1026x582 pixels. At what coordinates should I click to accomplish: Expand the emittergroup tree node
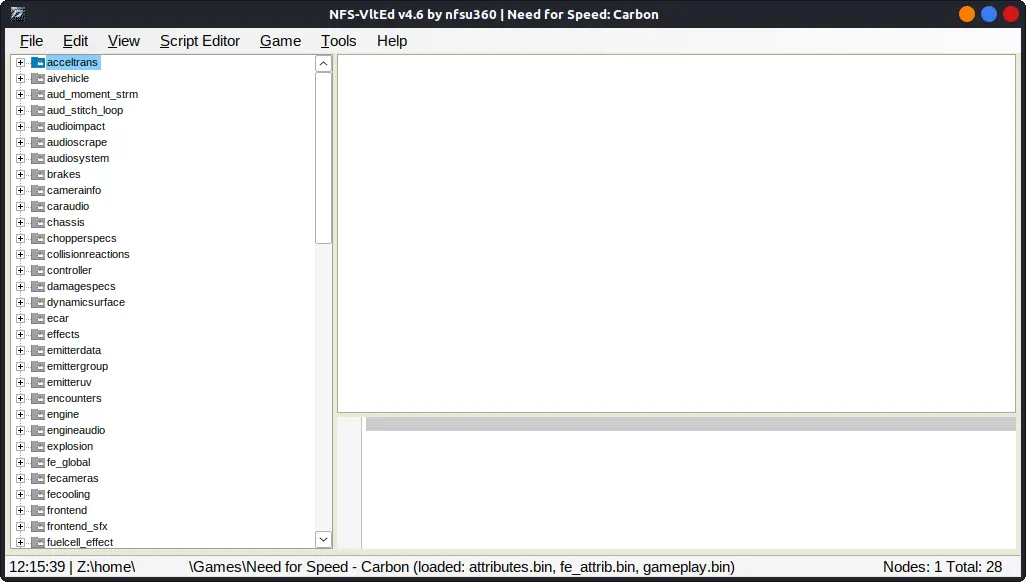(20, 367)
